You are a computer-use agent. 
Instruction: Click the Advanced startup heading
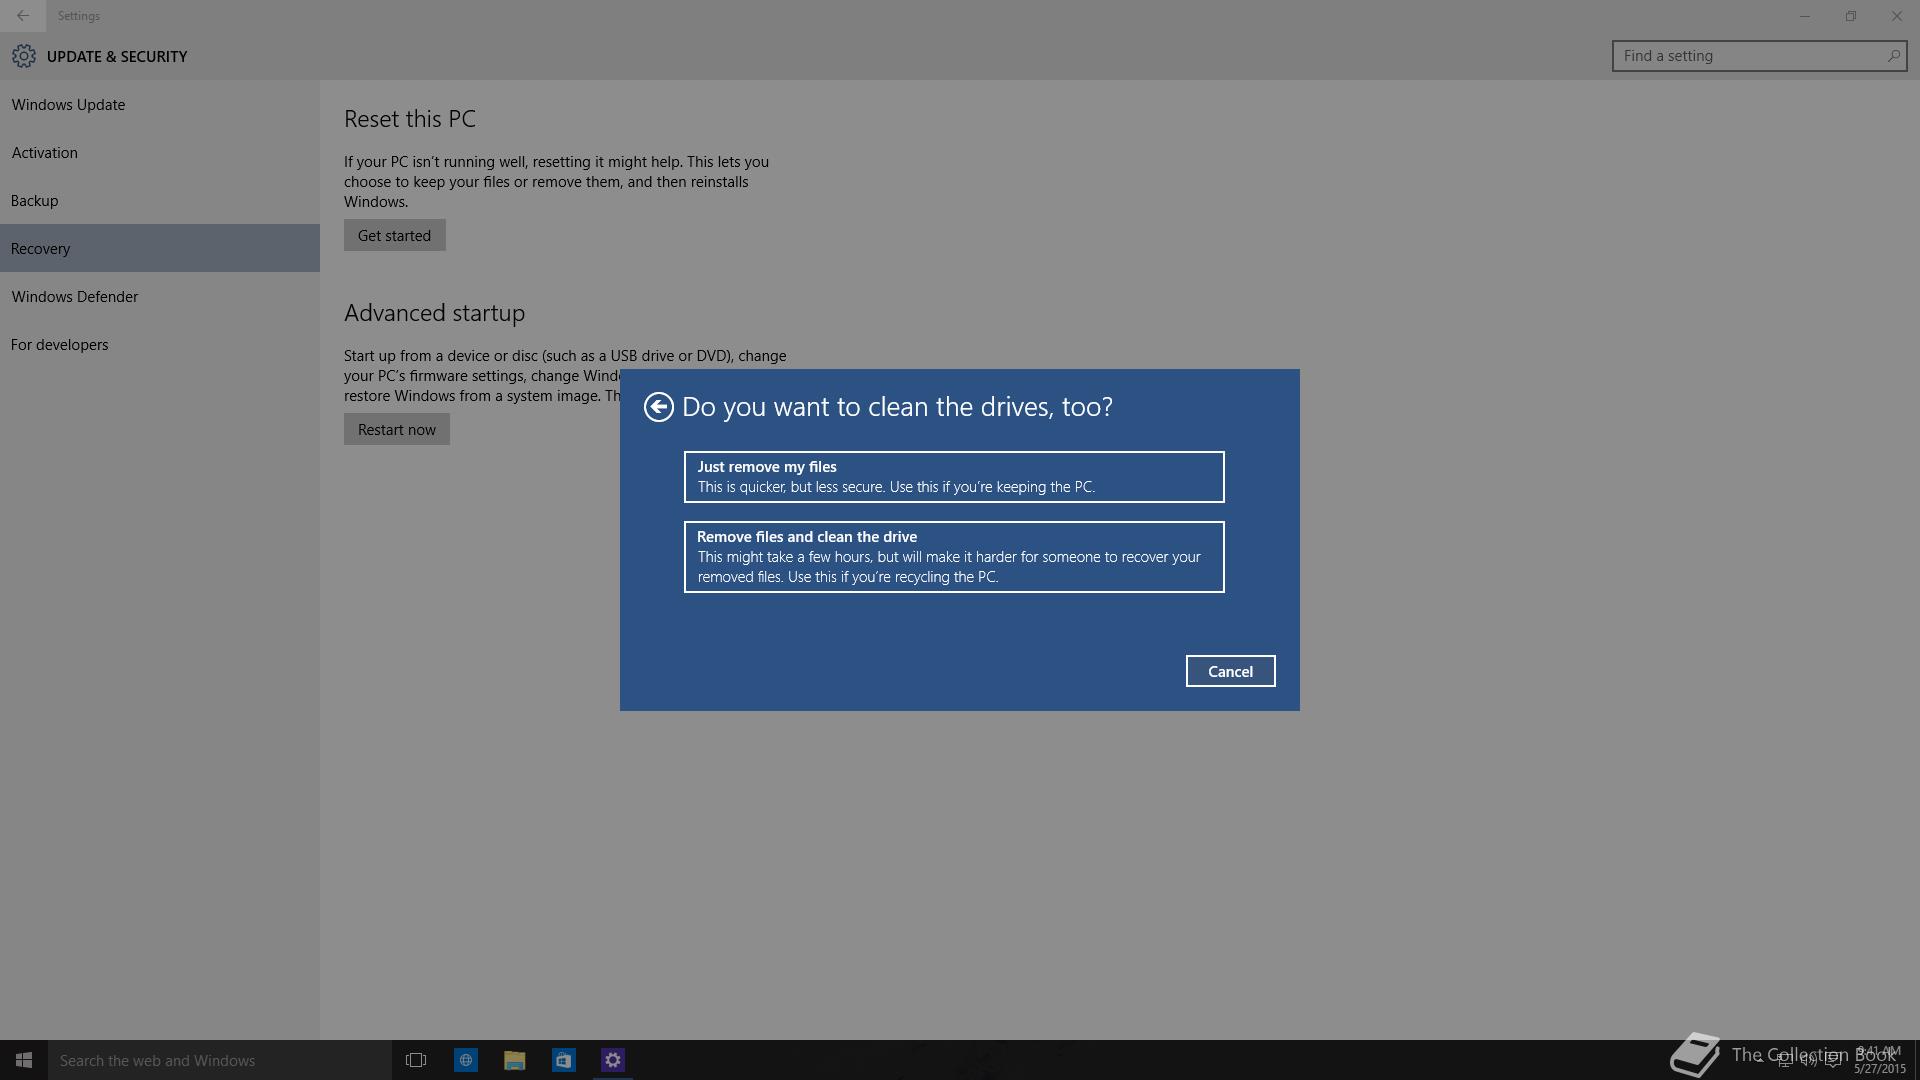[x=434, y=313]
